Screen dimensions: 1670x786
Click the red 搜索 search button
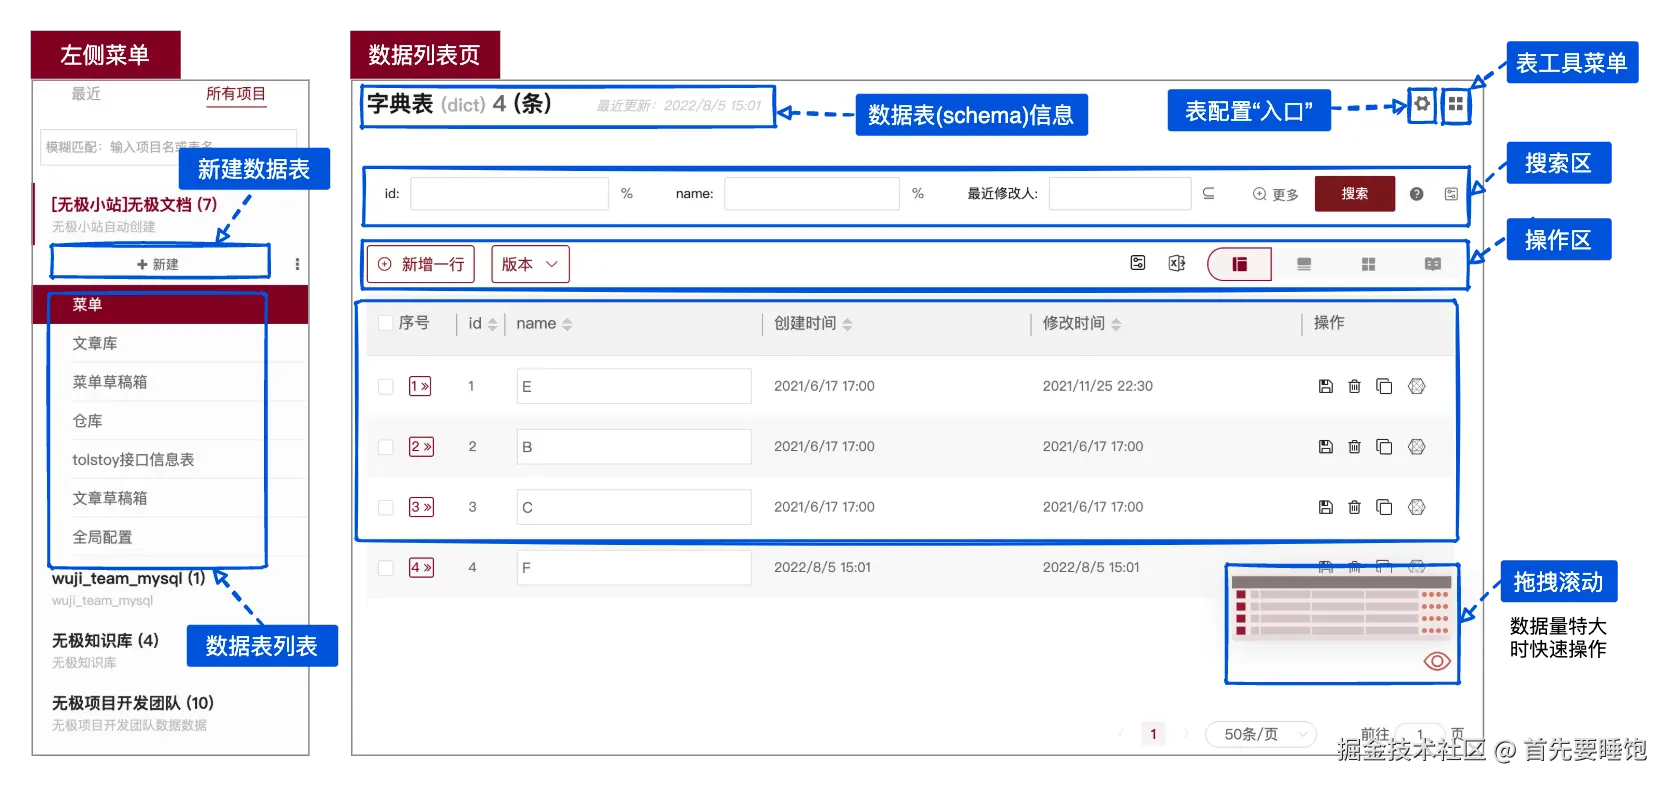tap(1355, 194)
